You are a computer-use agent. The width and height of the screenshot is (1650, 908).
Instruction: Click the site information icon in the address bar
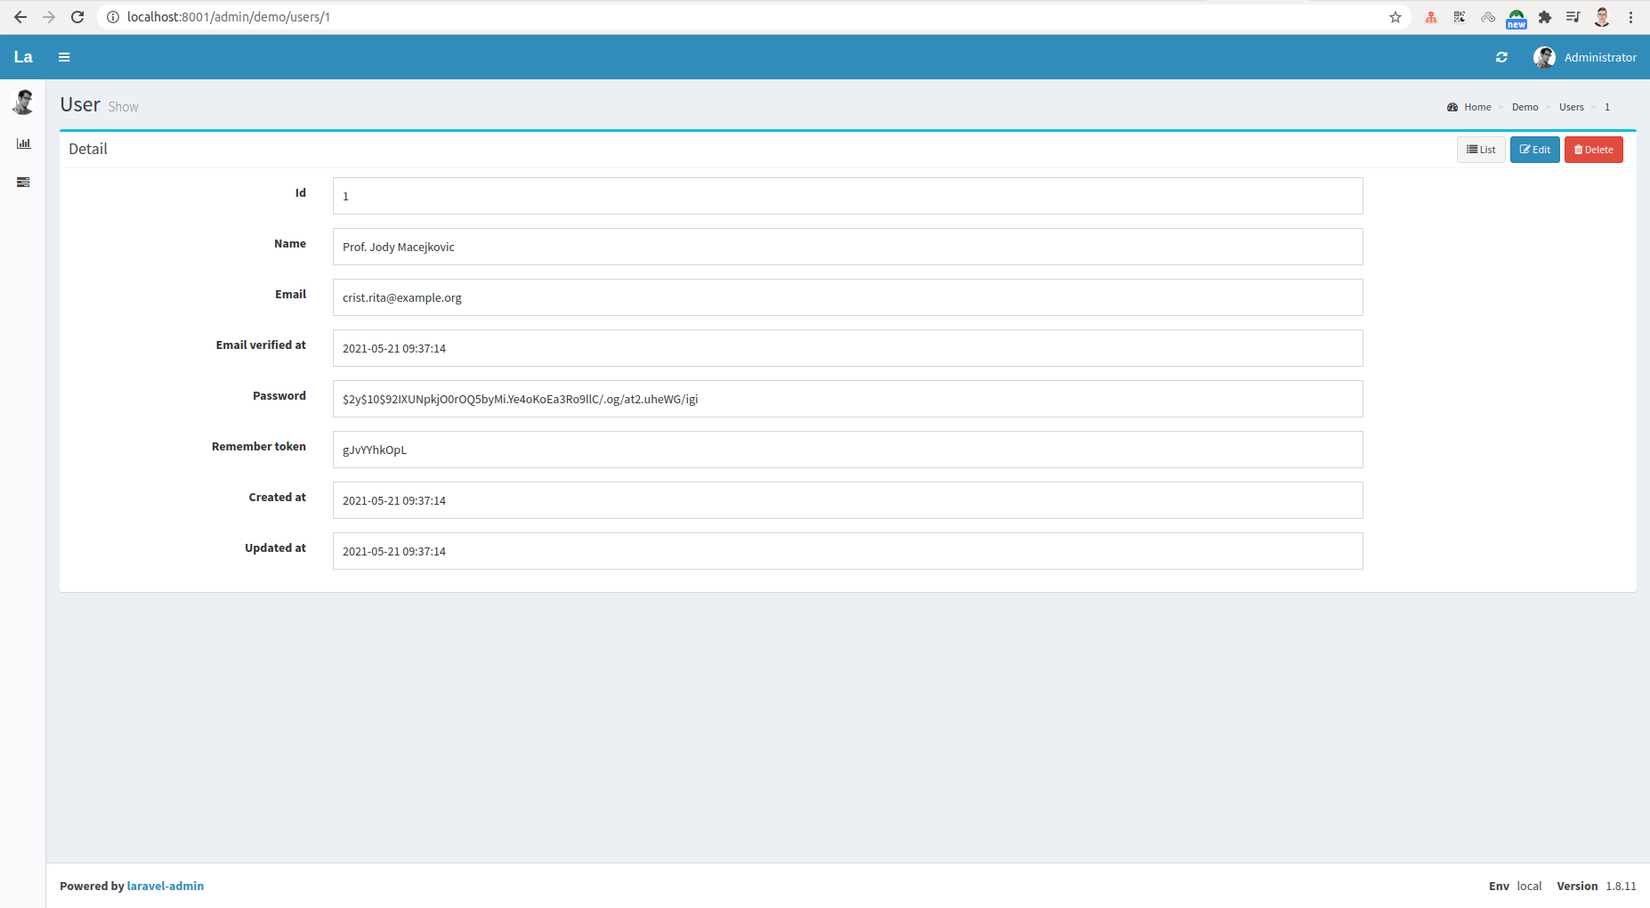(x=113, y=17)
